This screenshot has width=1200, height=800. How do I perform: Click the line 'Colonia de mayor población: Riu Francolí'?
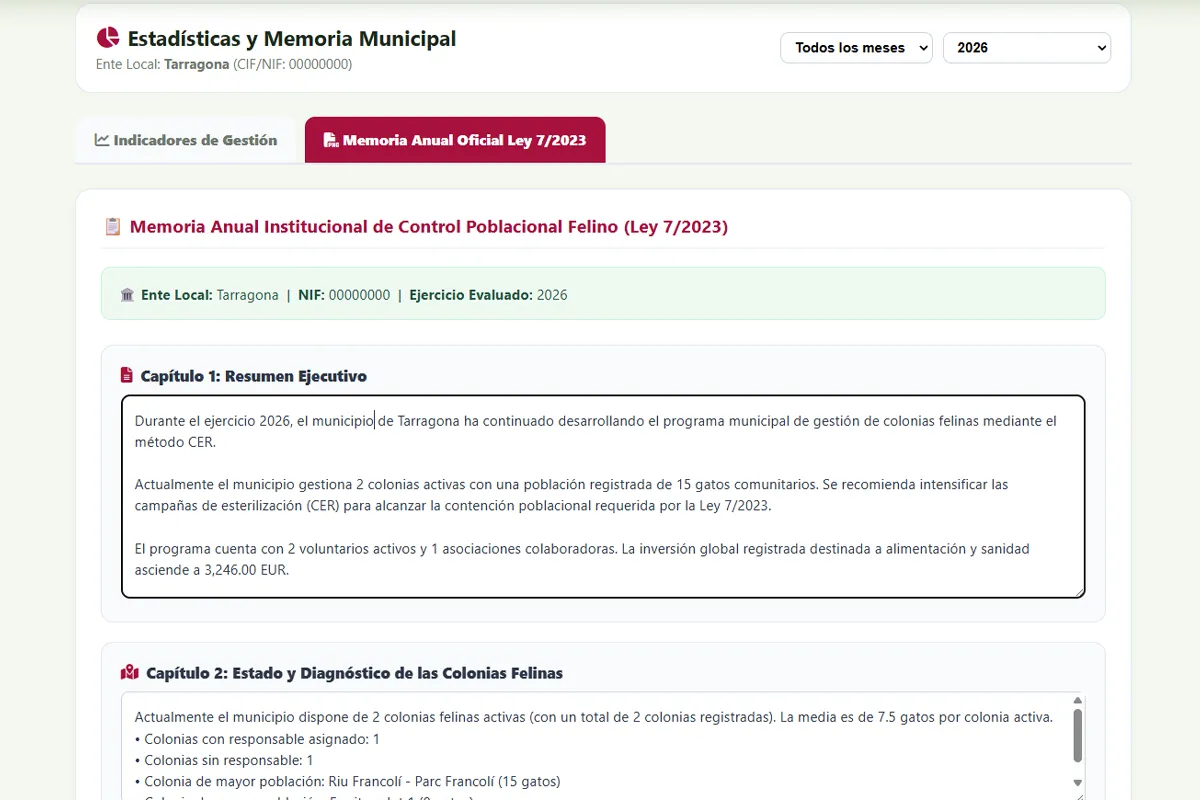click(348, 781)
